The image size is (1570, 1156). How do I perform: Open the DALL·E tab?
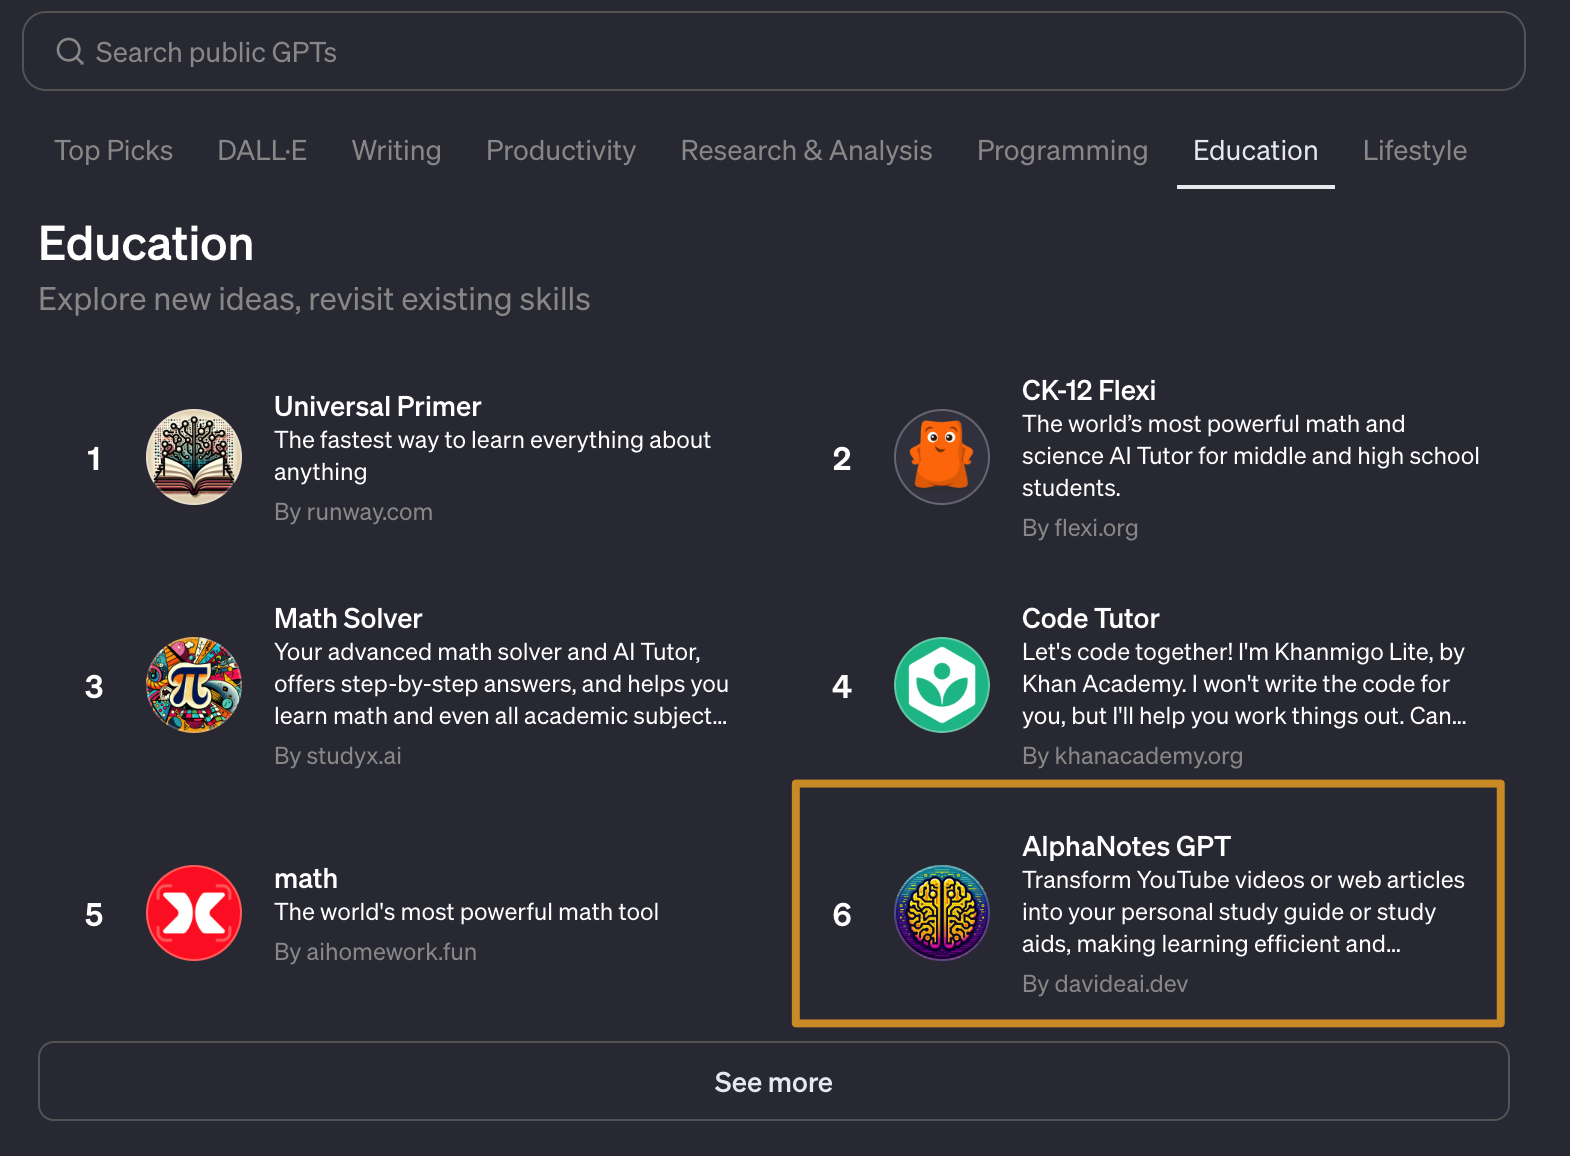tap(262, 150)
